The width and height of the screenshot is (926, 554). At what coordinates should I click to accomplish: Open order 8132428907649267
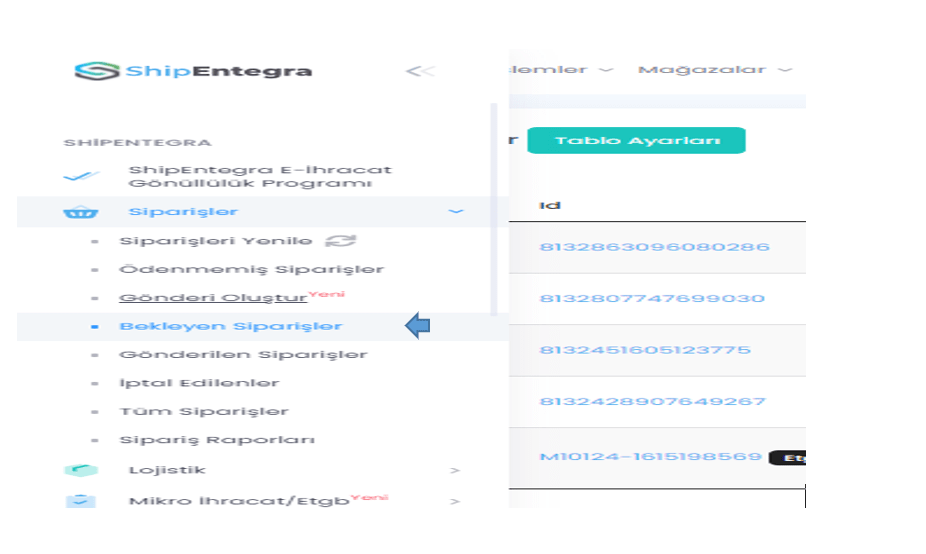pos(653,401)
